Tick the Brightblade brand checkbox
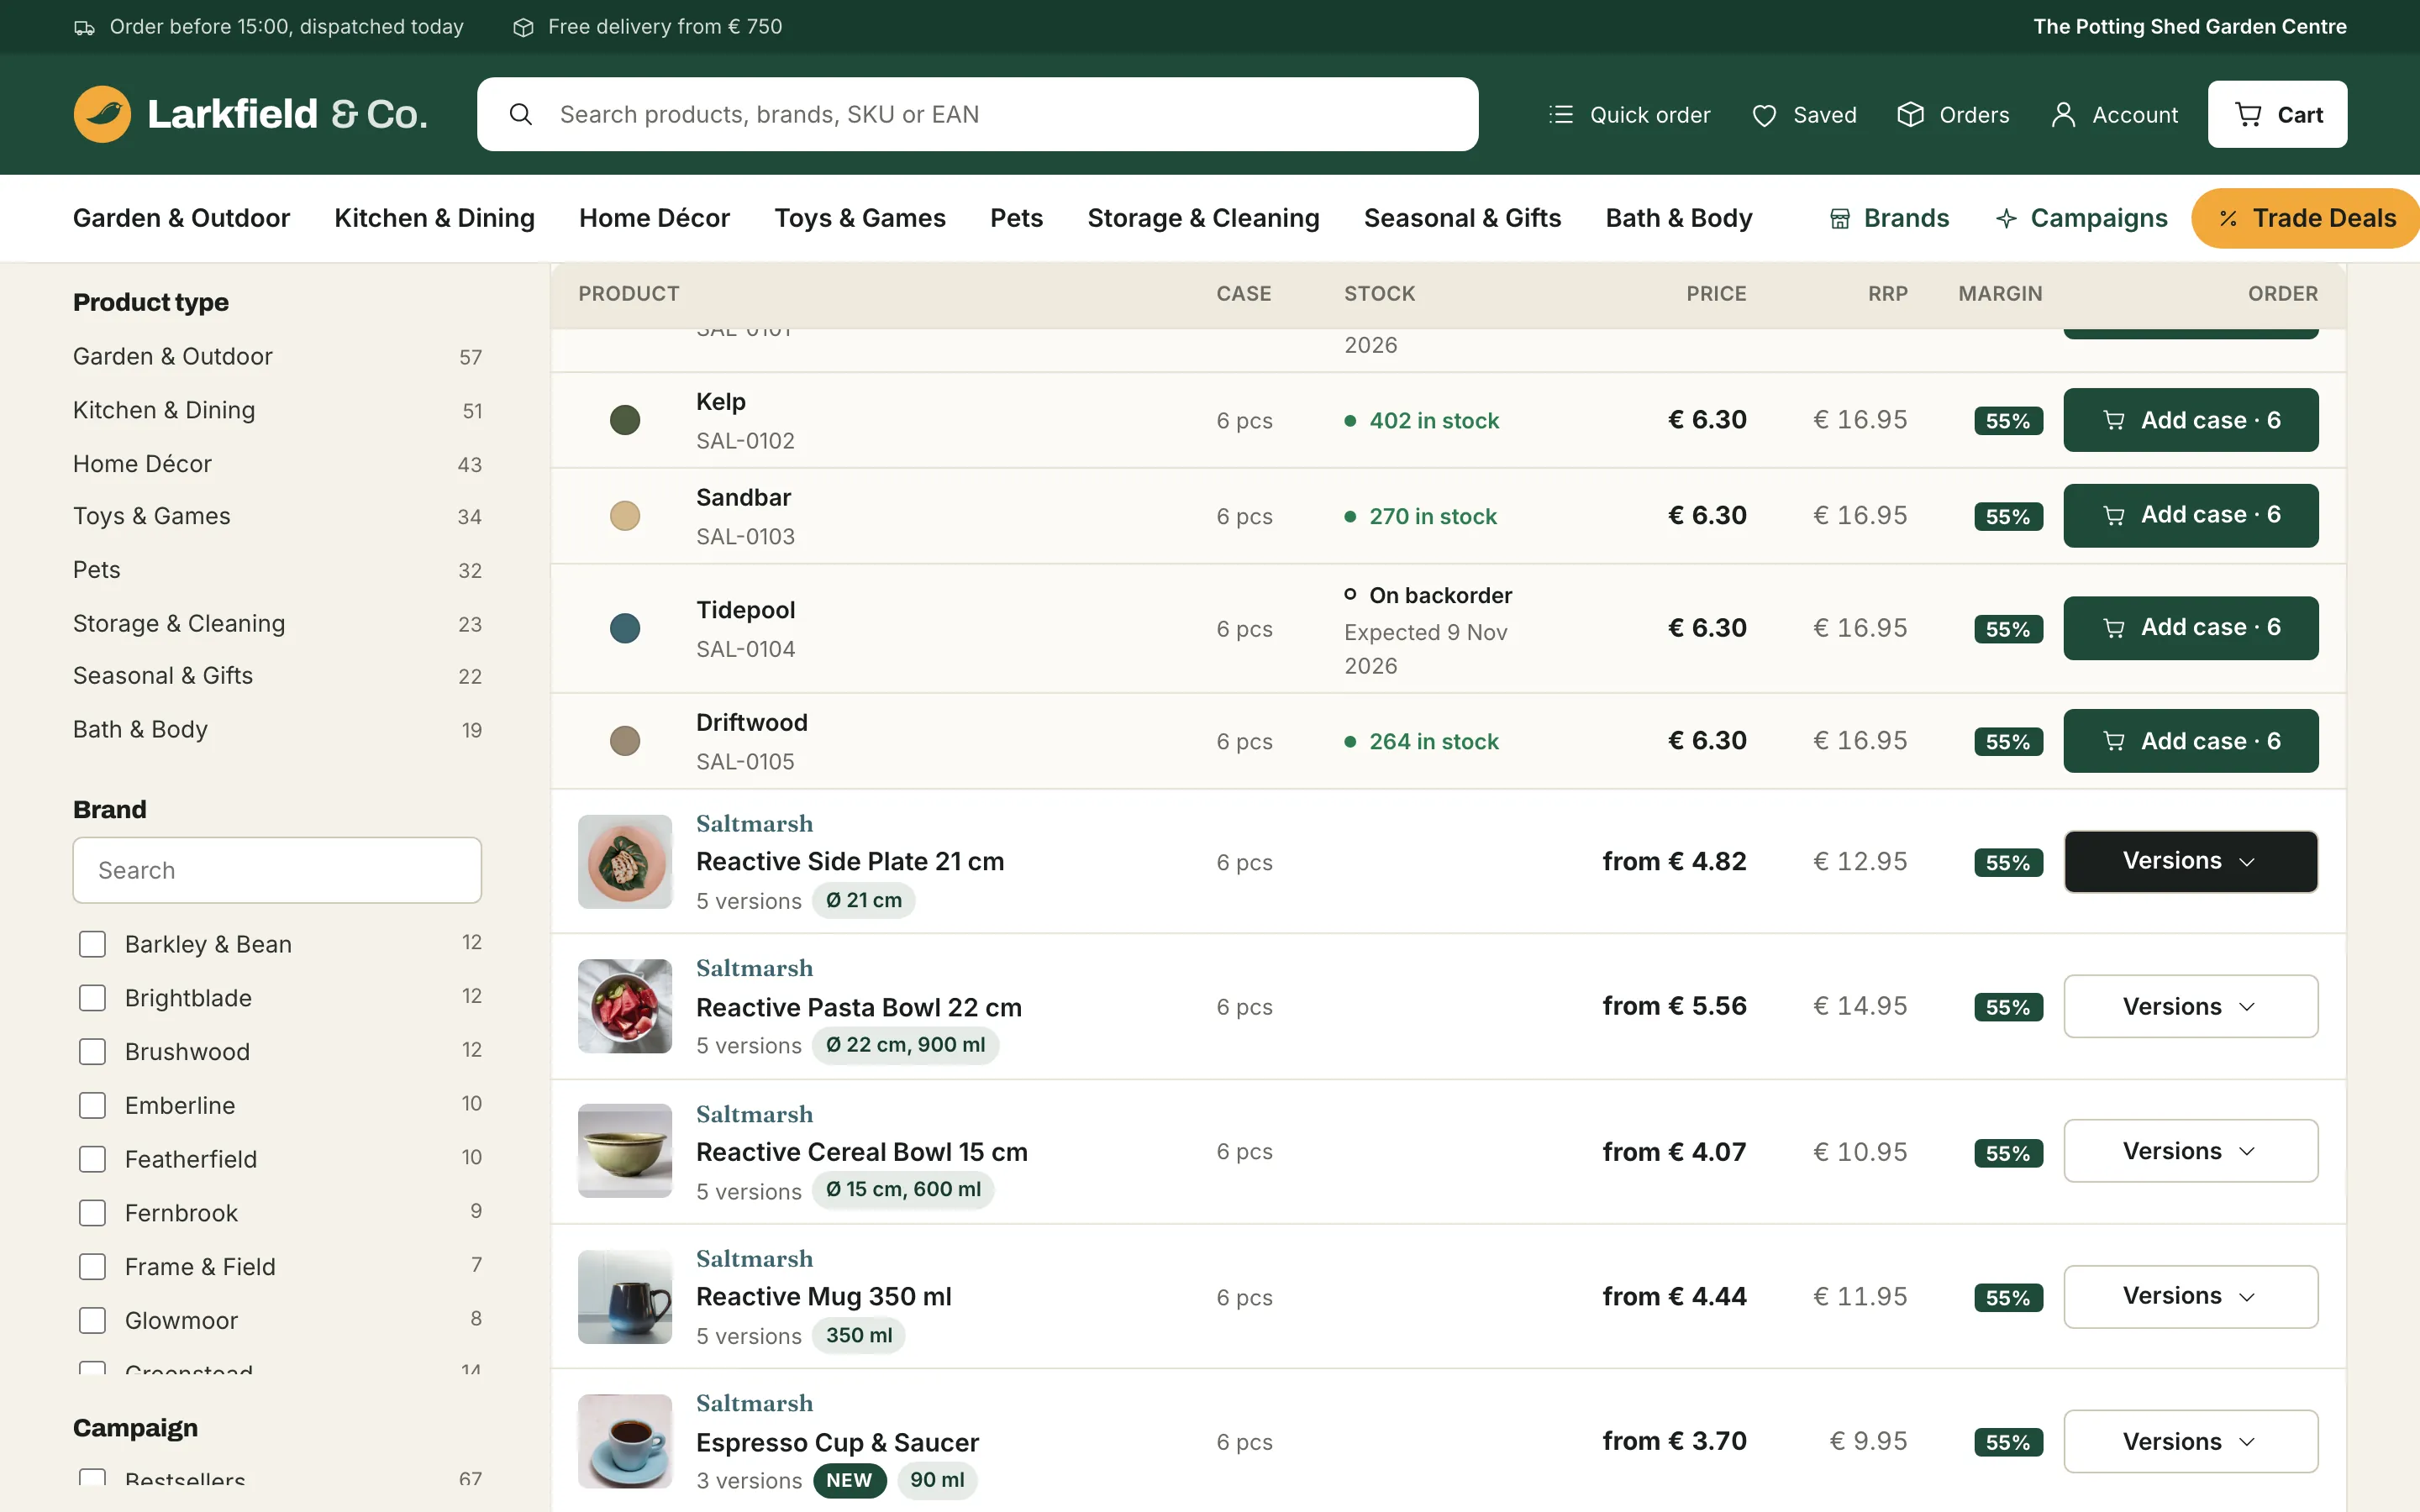Viewport: 2420px width, 1512px height. point(92,998)
